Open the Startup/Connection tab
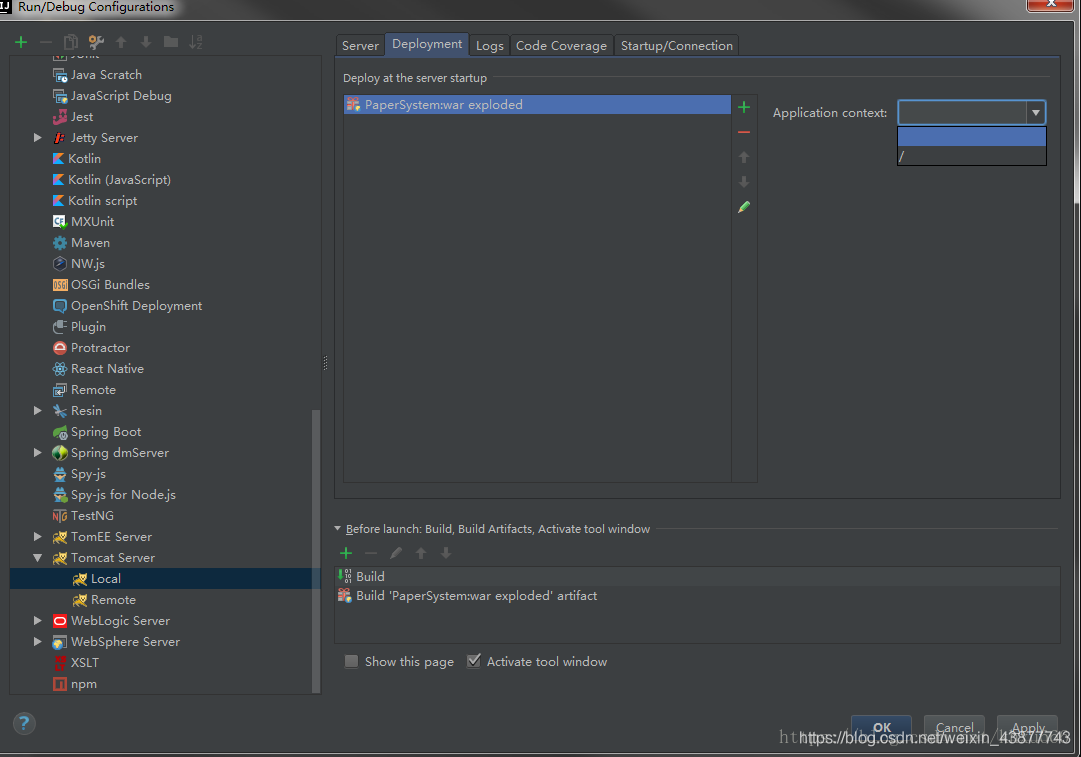Viewport: 1081px width, 757px height. [x=676, y=45]
